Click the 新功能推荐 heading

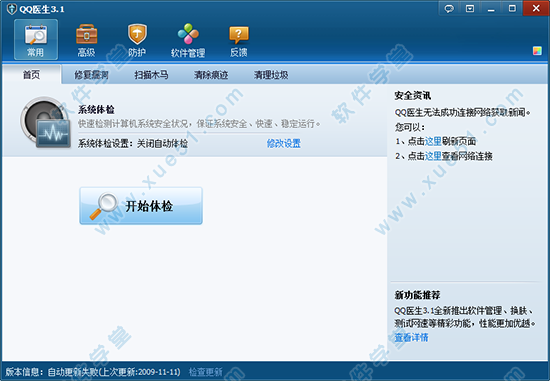coord(417,295)
